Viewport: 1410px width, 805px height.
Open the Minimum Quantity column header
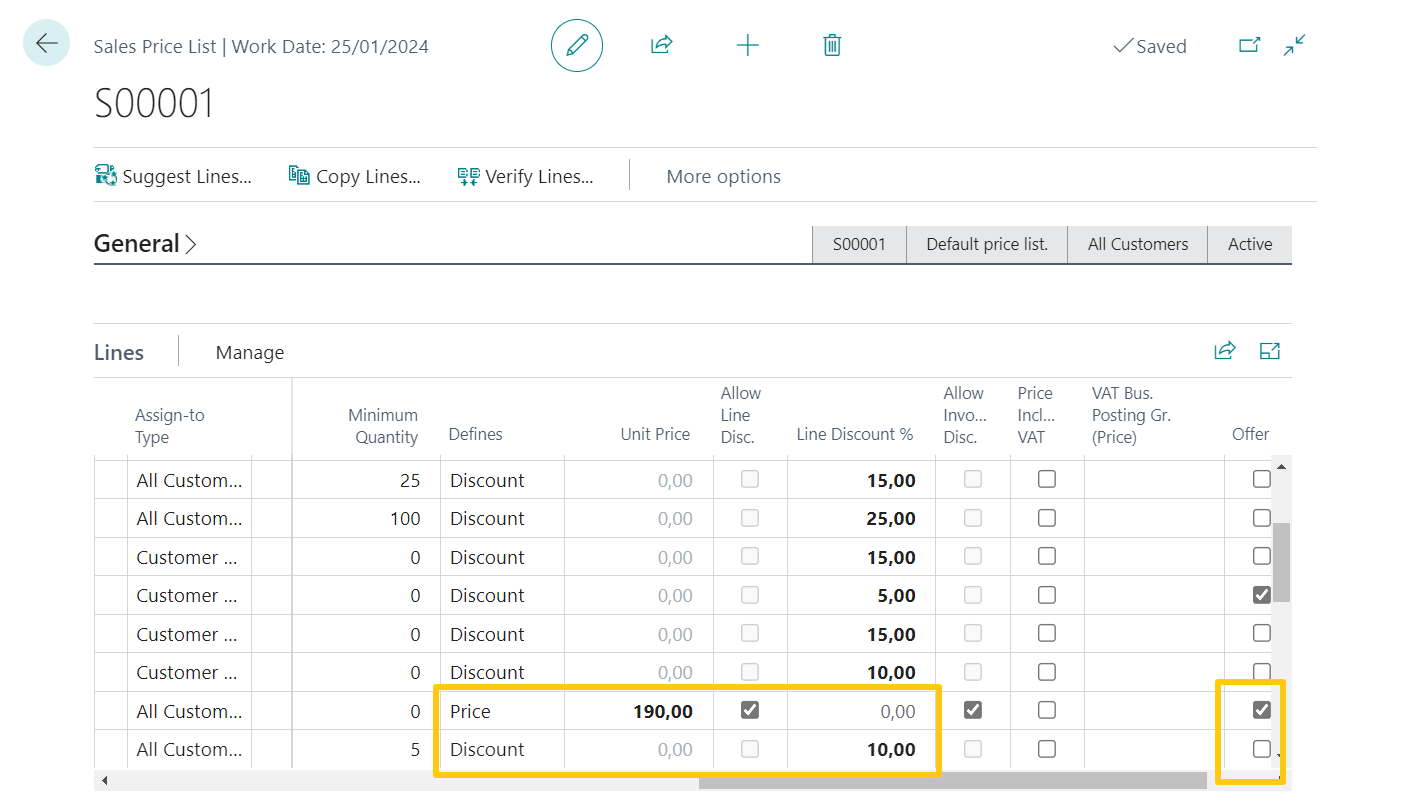click(x=383, y=426)
